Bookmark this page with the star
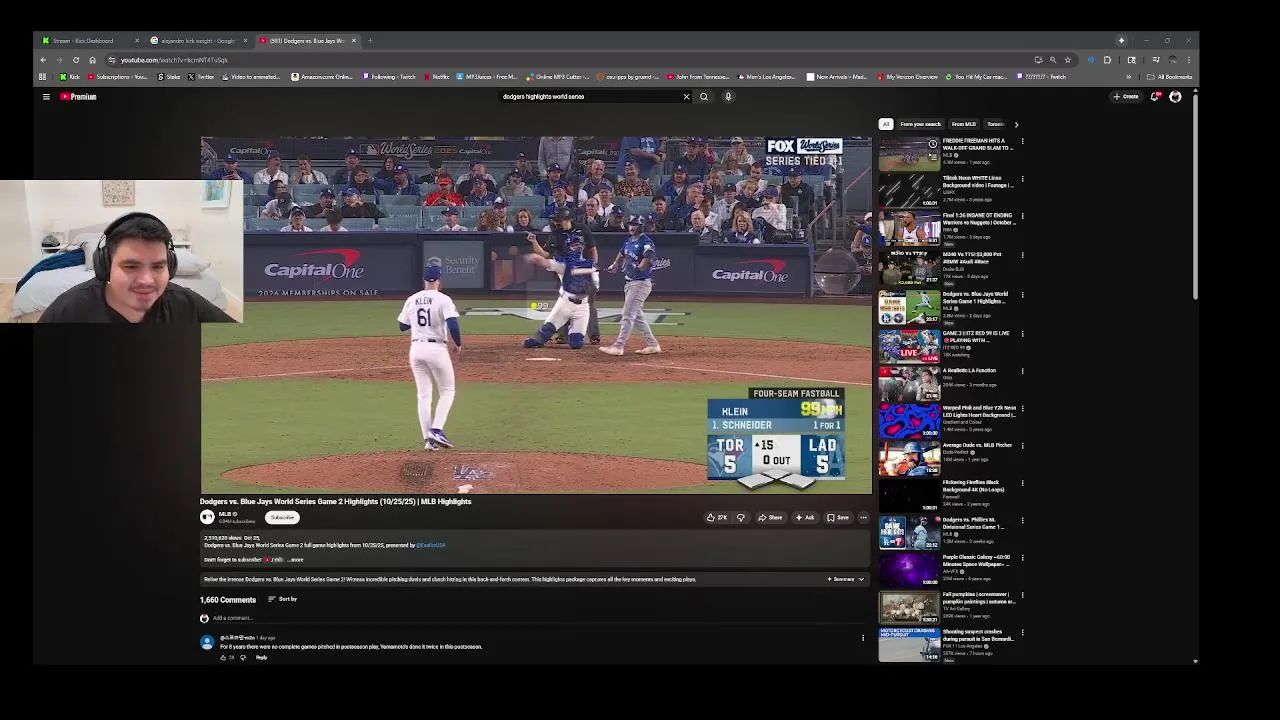Image resolution: width=1280 pixels, height=720 pixels. point(1067,60)
